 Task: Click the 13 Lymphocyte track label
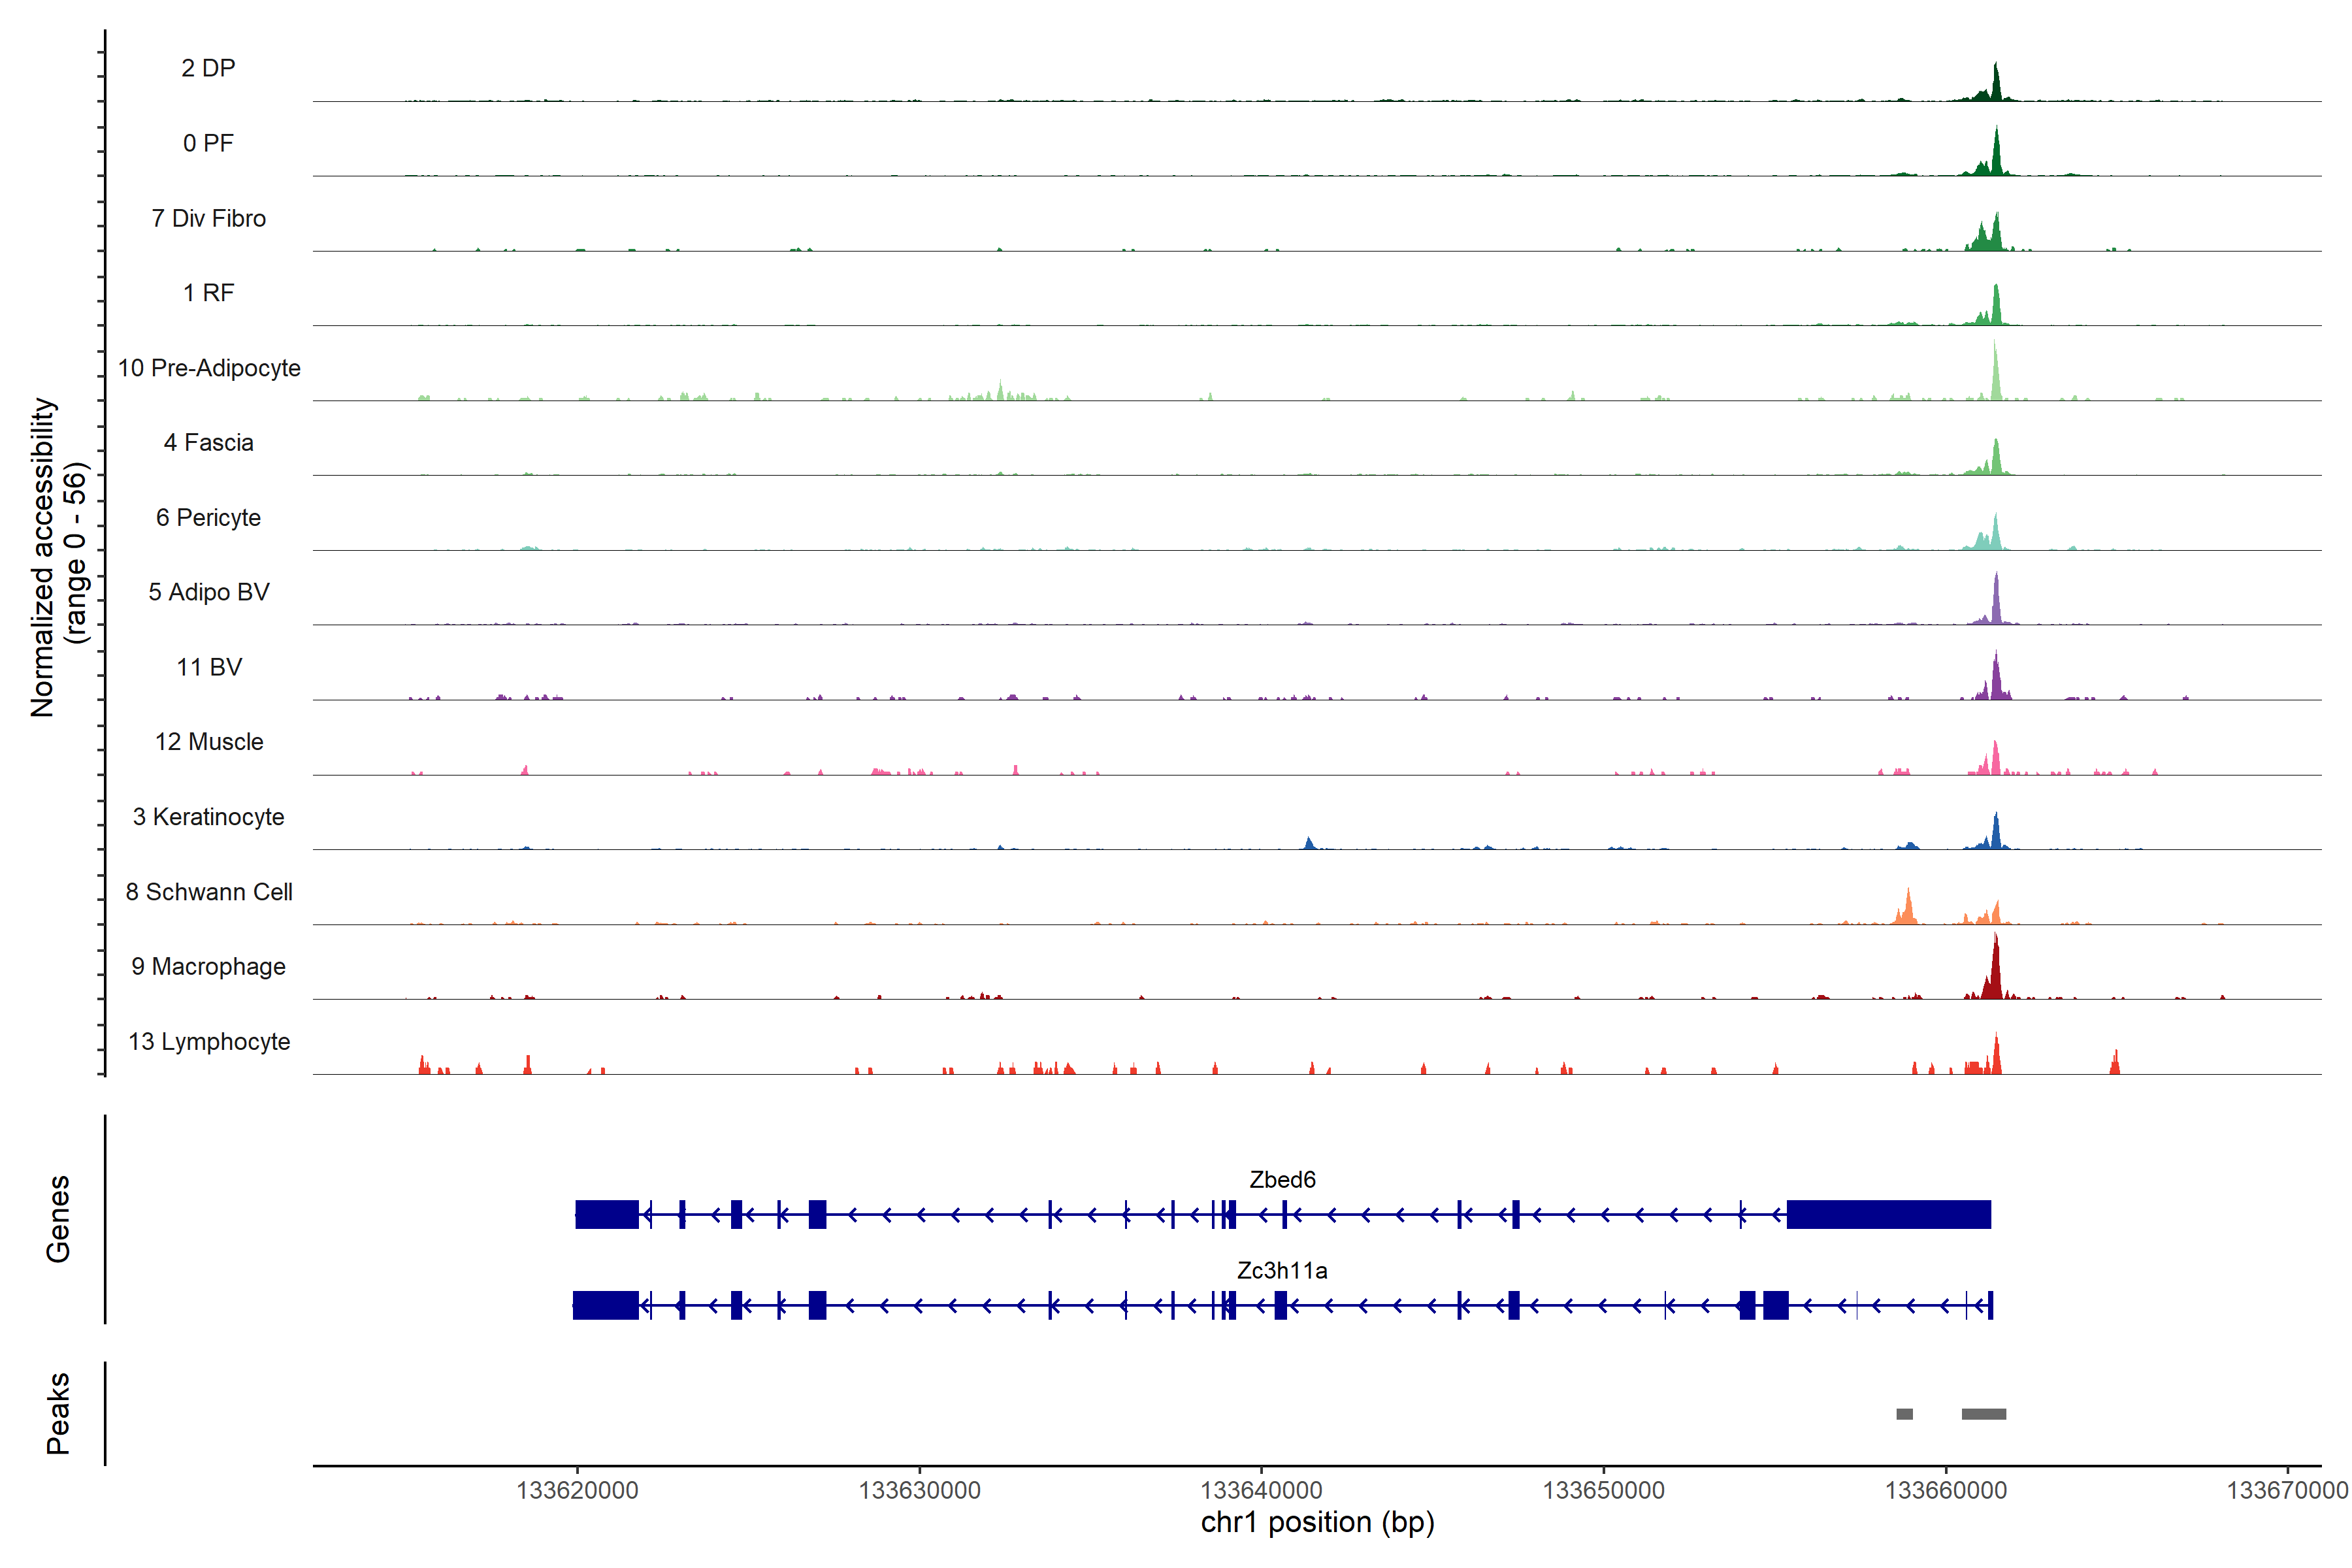209,1041
